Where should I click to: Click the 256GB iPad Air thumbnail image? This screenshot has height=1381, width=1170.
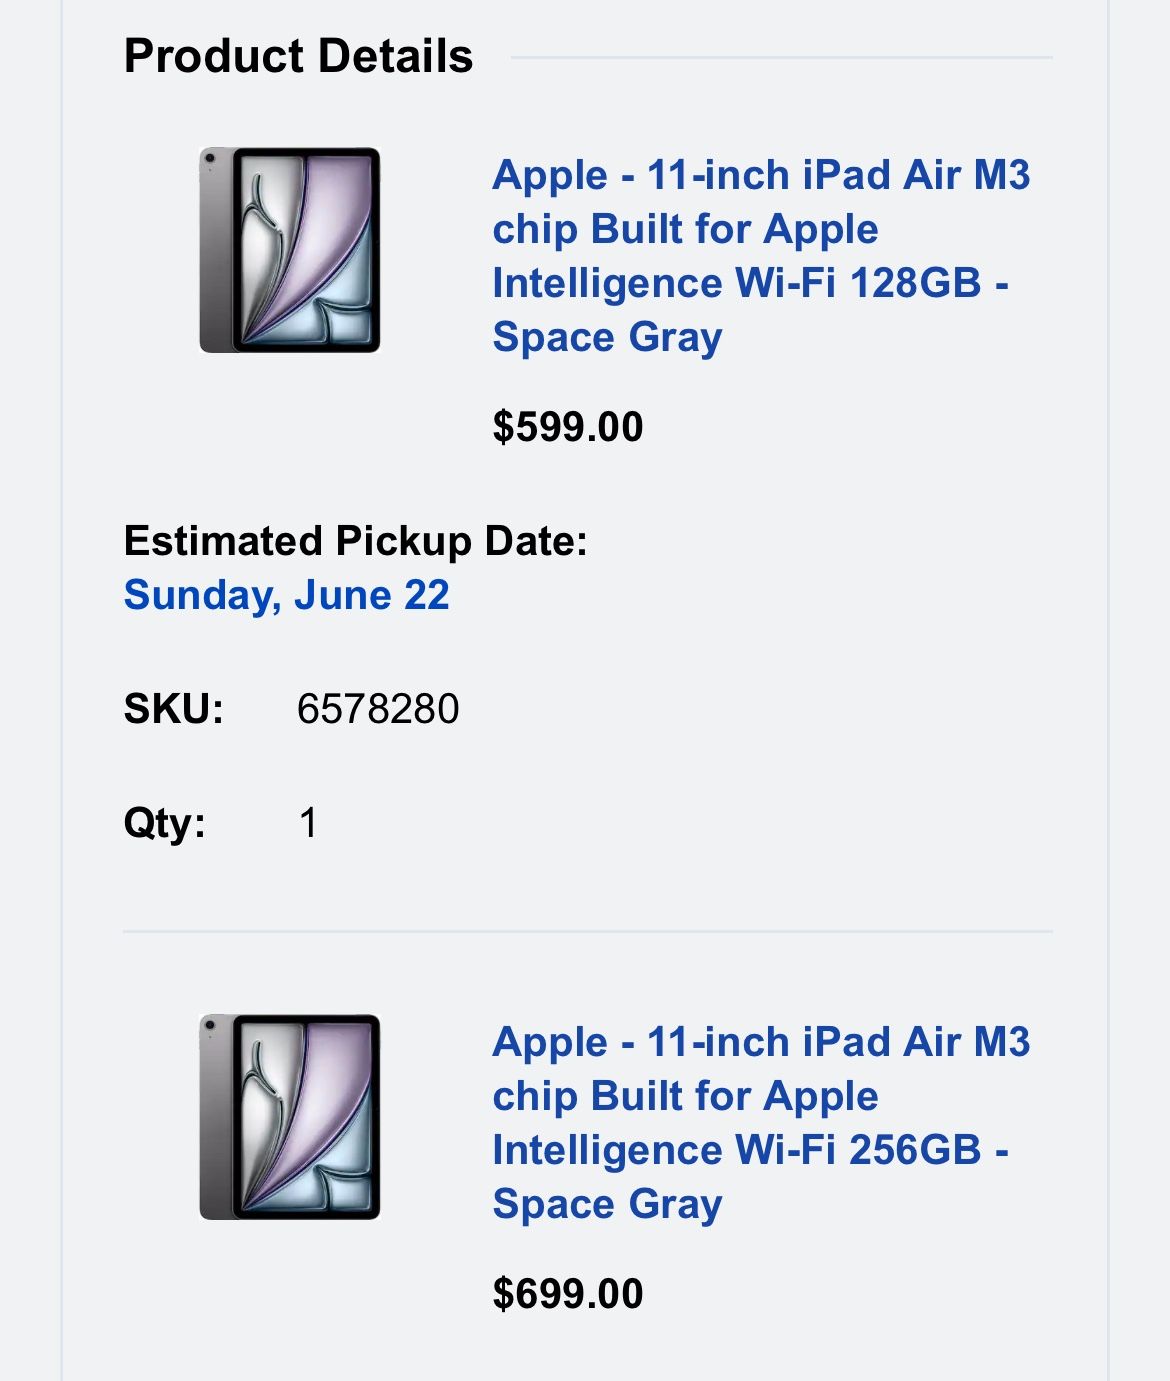point(290,1117)
